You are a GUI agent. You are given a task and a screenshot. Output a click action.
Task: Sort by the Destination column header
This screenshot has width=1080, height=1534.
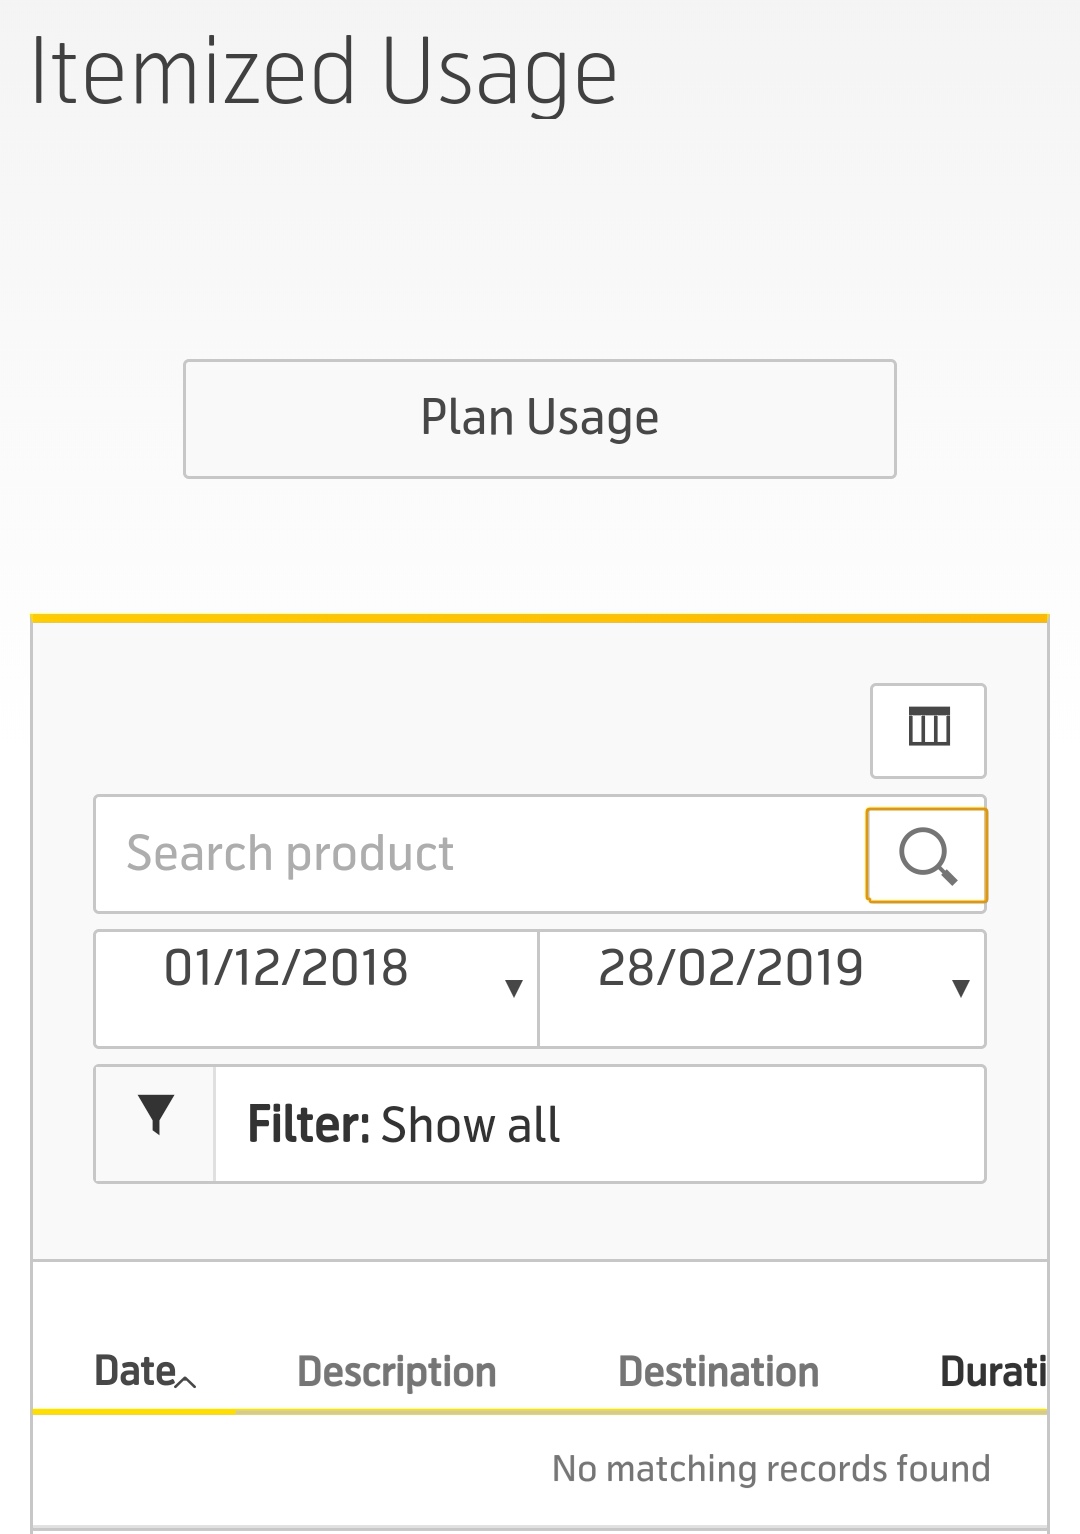[x=719, y=1372]
